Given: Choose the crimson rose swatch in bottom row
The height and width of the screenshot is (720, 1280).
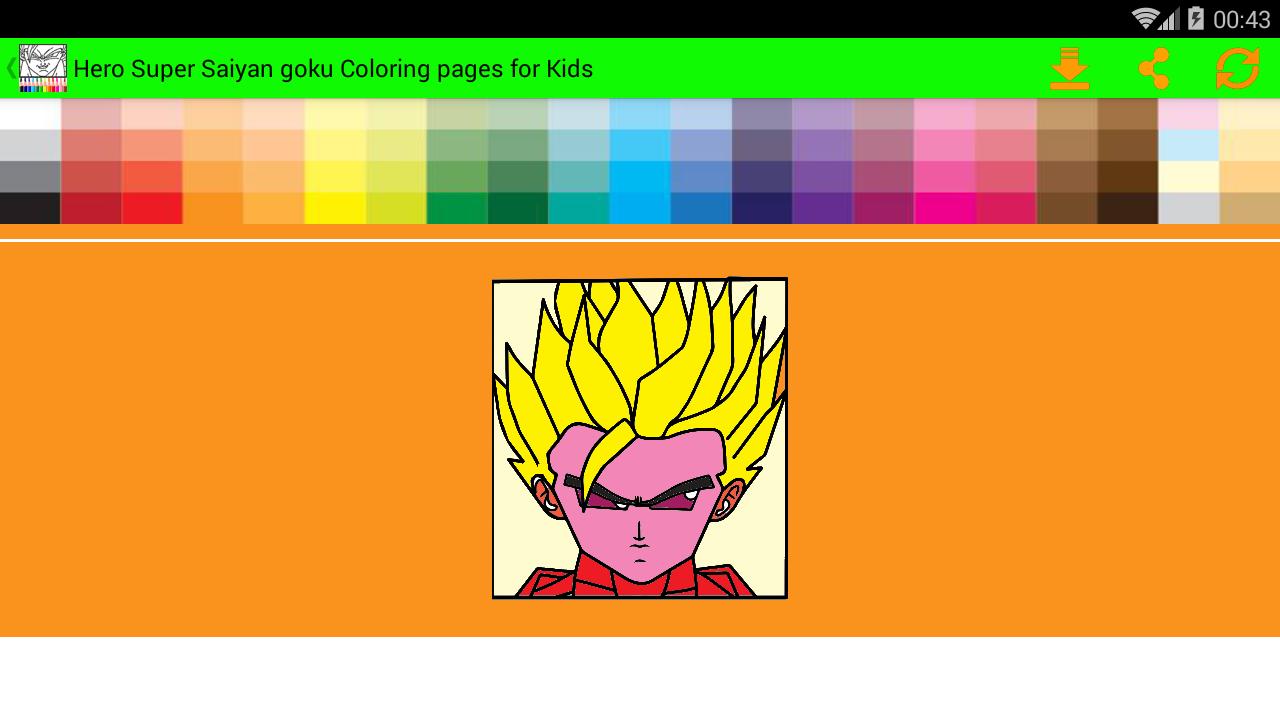Looking at the screenshot, I should [x=1006, y=208].
